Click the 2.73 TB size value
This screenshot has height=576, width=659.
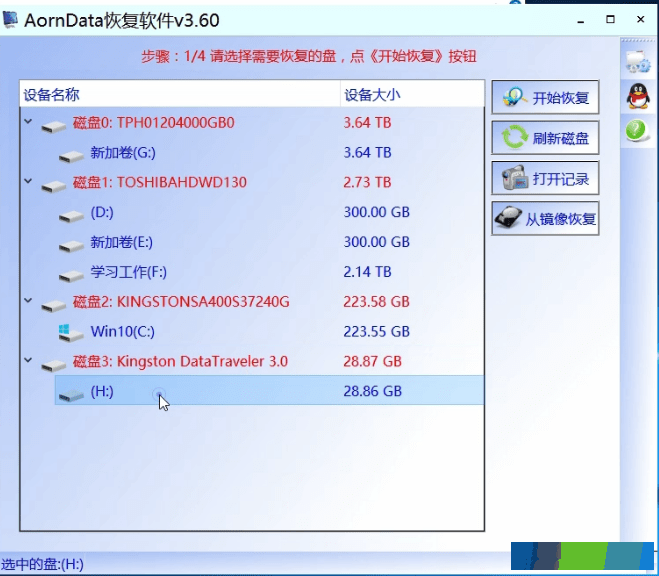pos(367,182)
